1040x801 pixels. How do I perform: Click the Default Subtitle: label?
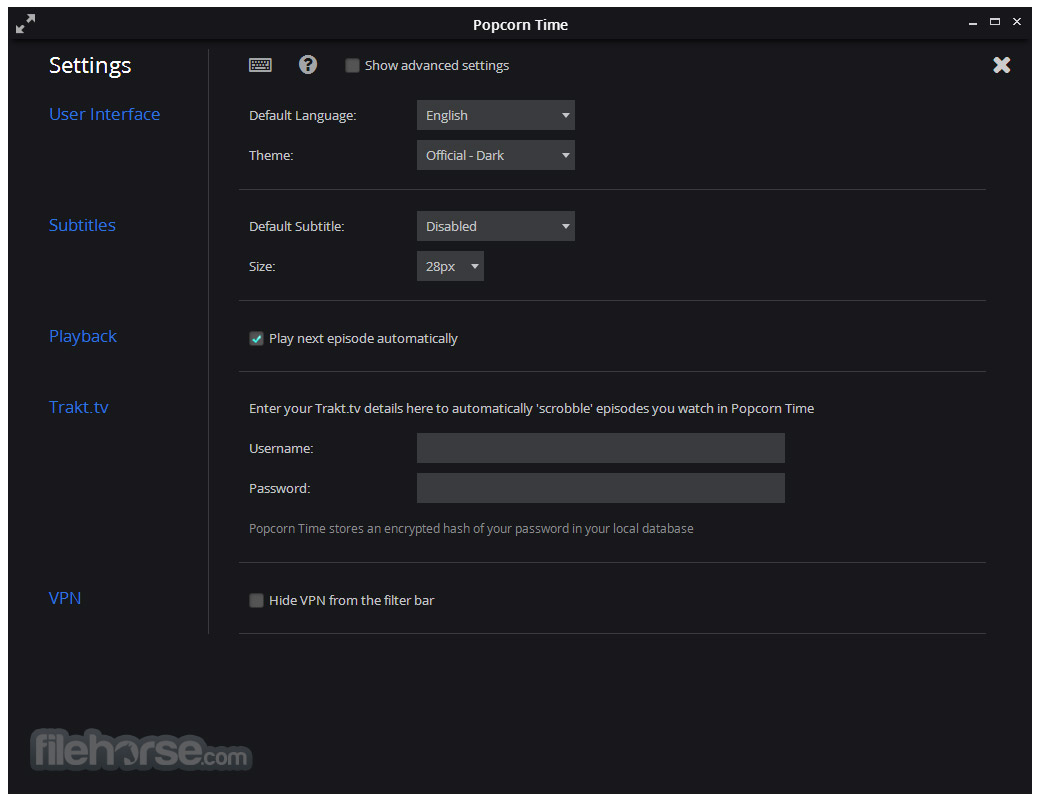point(296,226)
